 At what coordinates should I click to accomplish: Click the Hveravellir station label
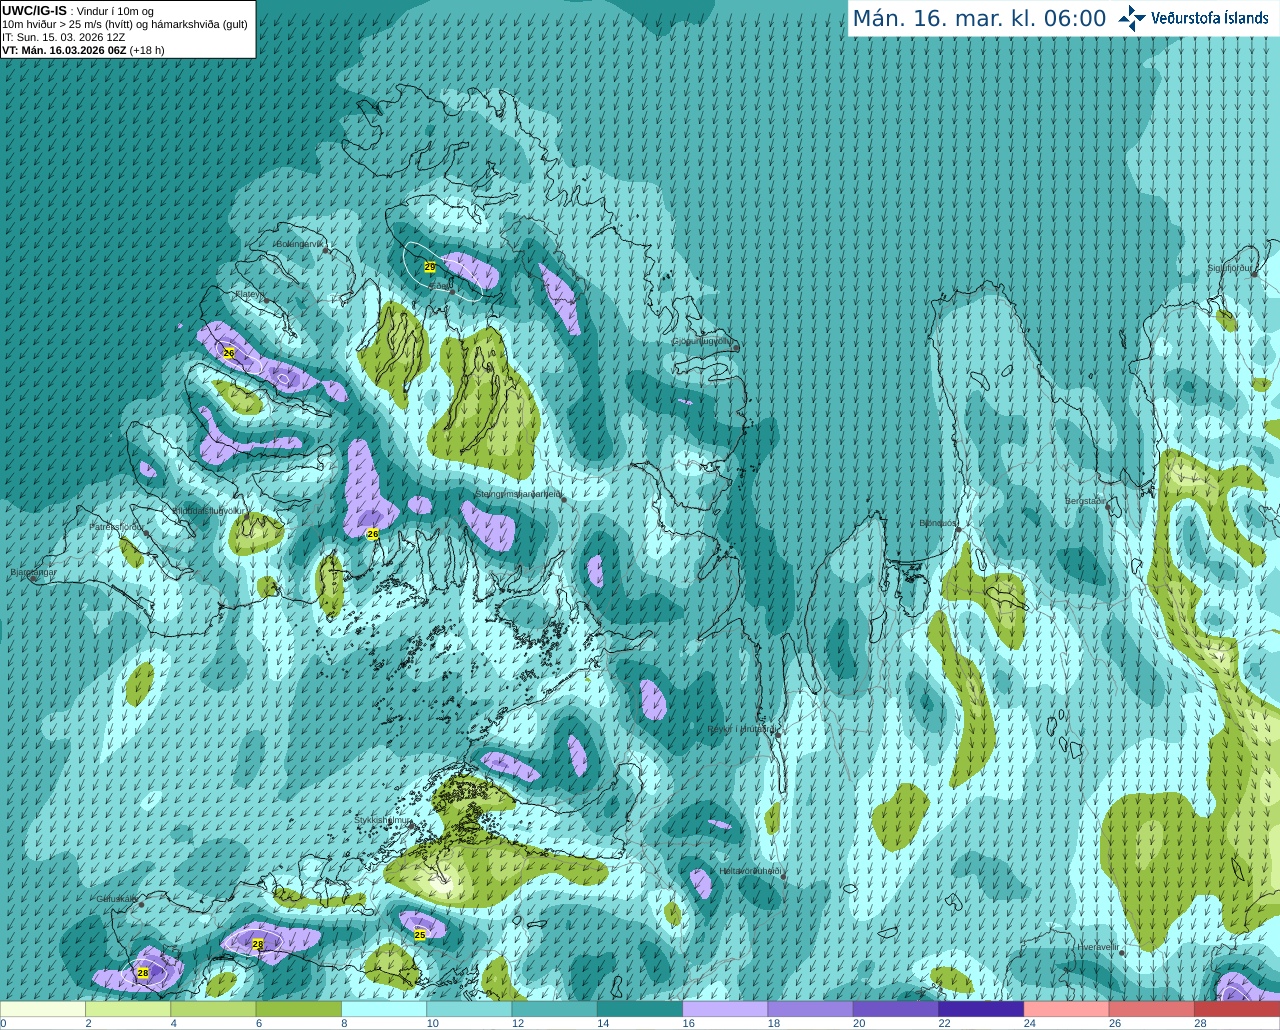1097,947
